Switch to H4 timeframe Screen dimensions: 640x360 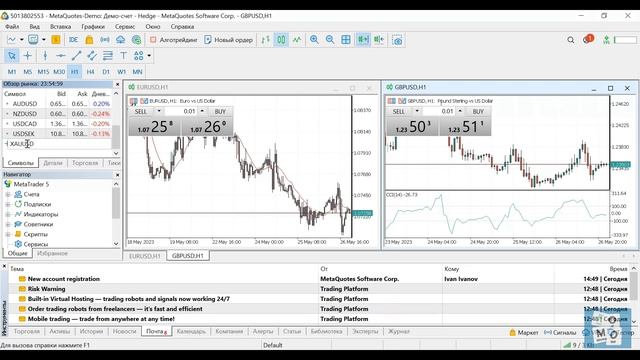pyautogui.click(x=90, y=72)
